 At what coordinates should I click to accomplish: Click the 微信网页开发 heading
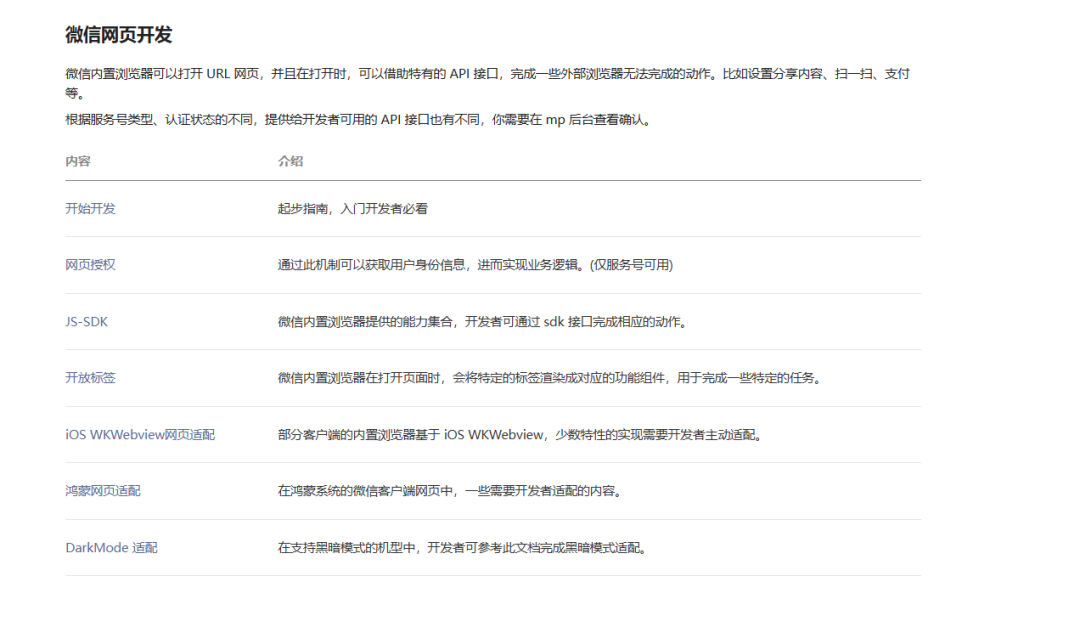tap(118, 35)
